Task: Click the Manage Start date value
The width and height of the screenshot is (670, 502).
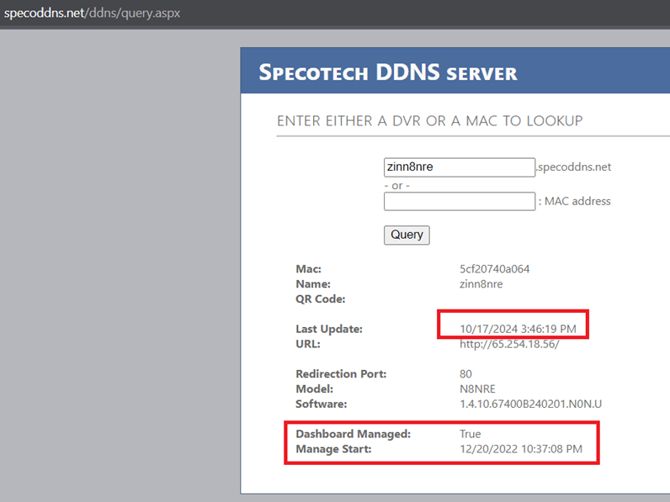Action: (x=521, y=449)
